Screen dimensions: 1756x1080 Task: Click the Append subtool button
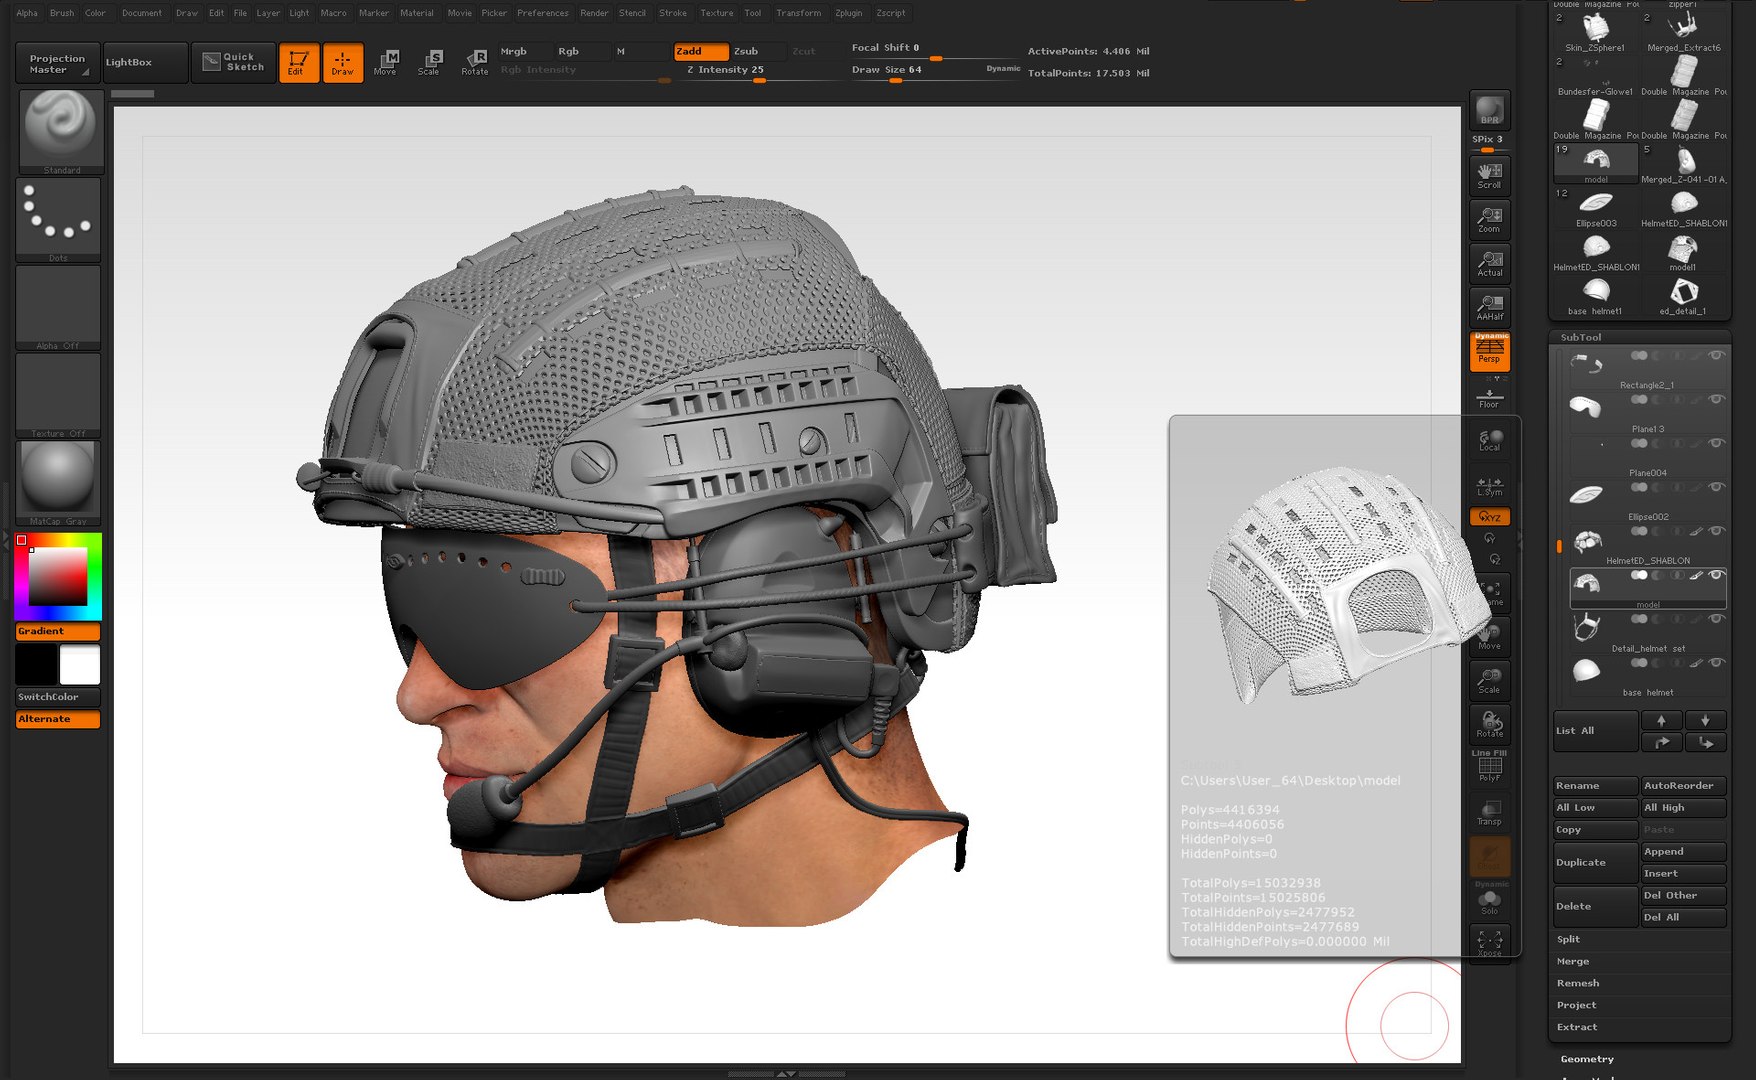point(1684,852)
